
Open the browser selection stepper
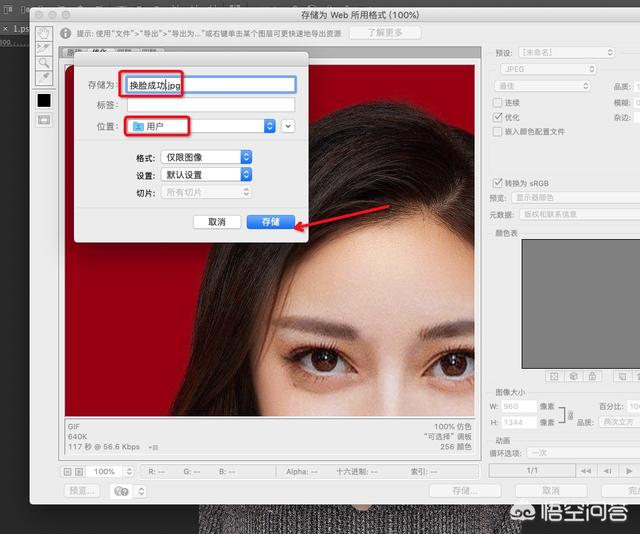pos(141,491)
